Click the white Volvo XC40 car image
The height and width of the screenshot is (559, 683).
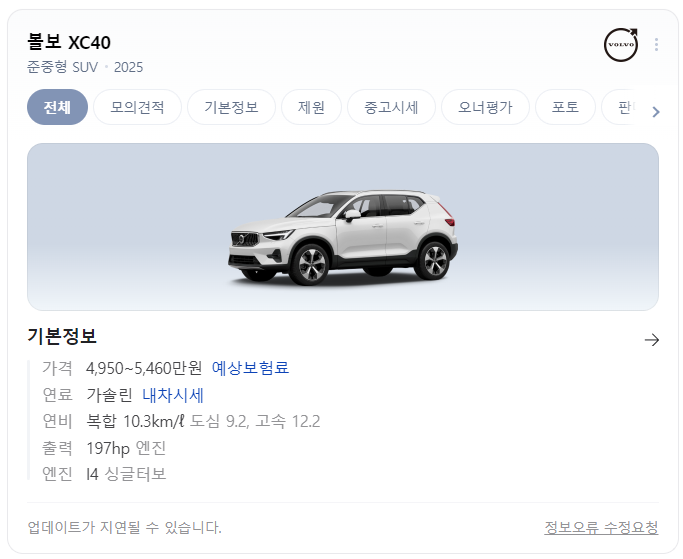pyautogui.click(x=343, y=237)
